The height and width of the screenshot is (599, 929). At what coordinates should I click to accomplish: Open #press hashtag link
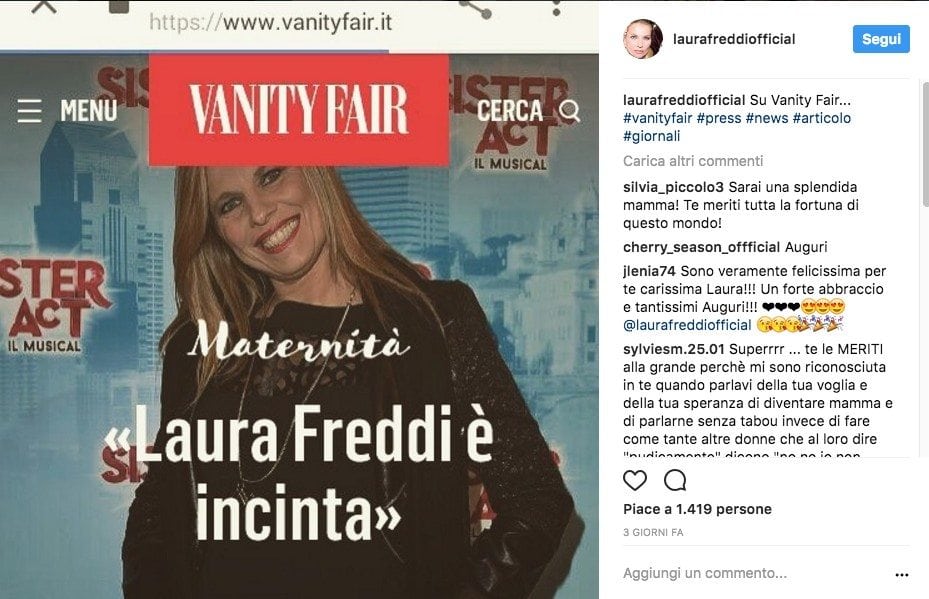coord(719,118)
